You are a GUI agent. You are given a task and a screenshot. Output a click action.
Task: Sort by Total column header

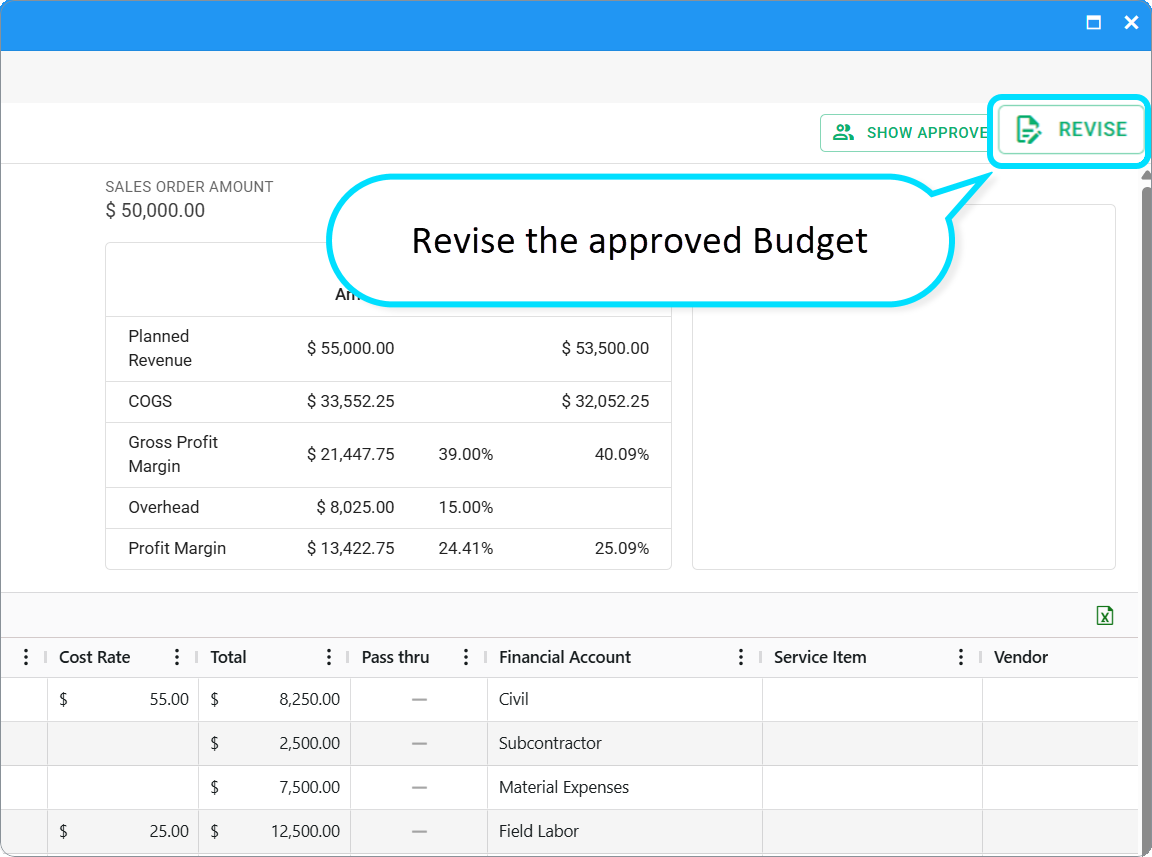(x=228, y=657)
